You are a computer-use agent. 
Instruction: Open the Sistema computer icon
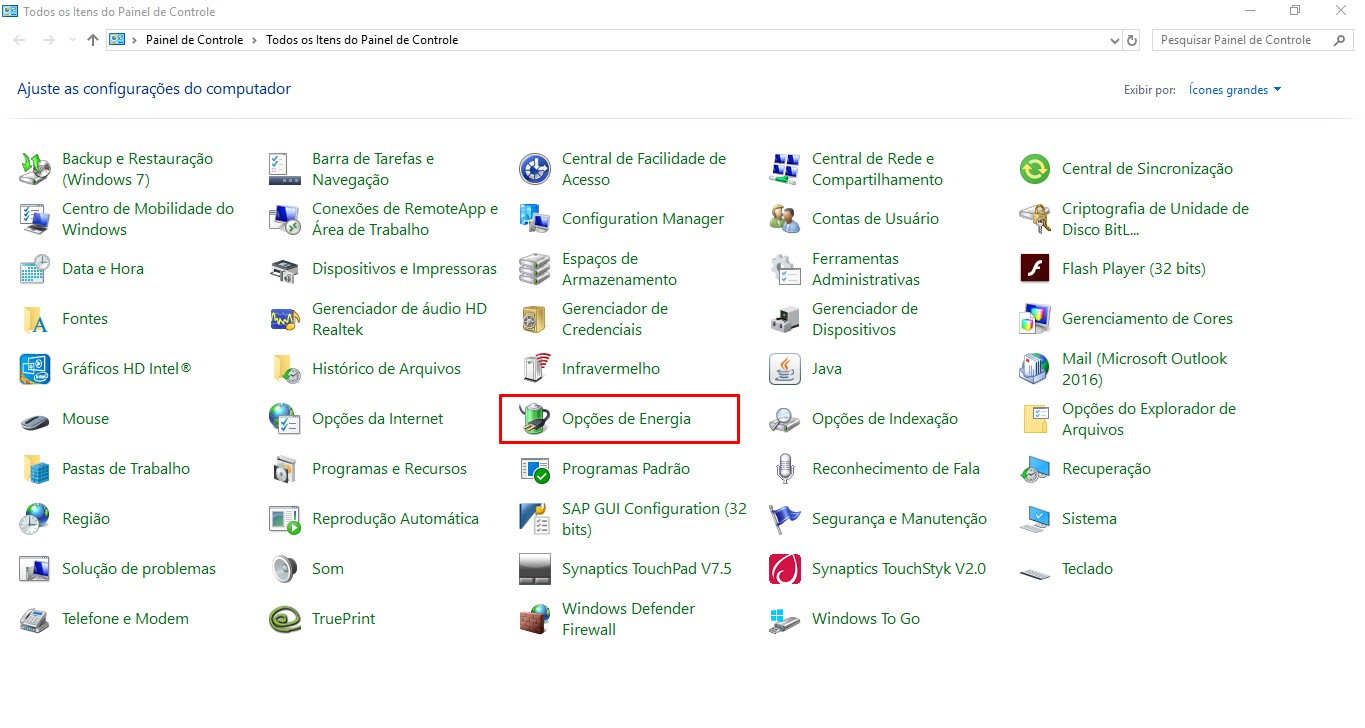tap(1035, 519)
